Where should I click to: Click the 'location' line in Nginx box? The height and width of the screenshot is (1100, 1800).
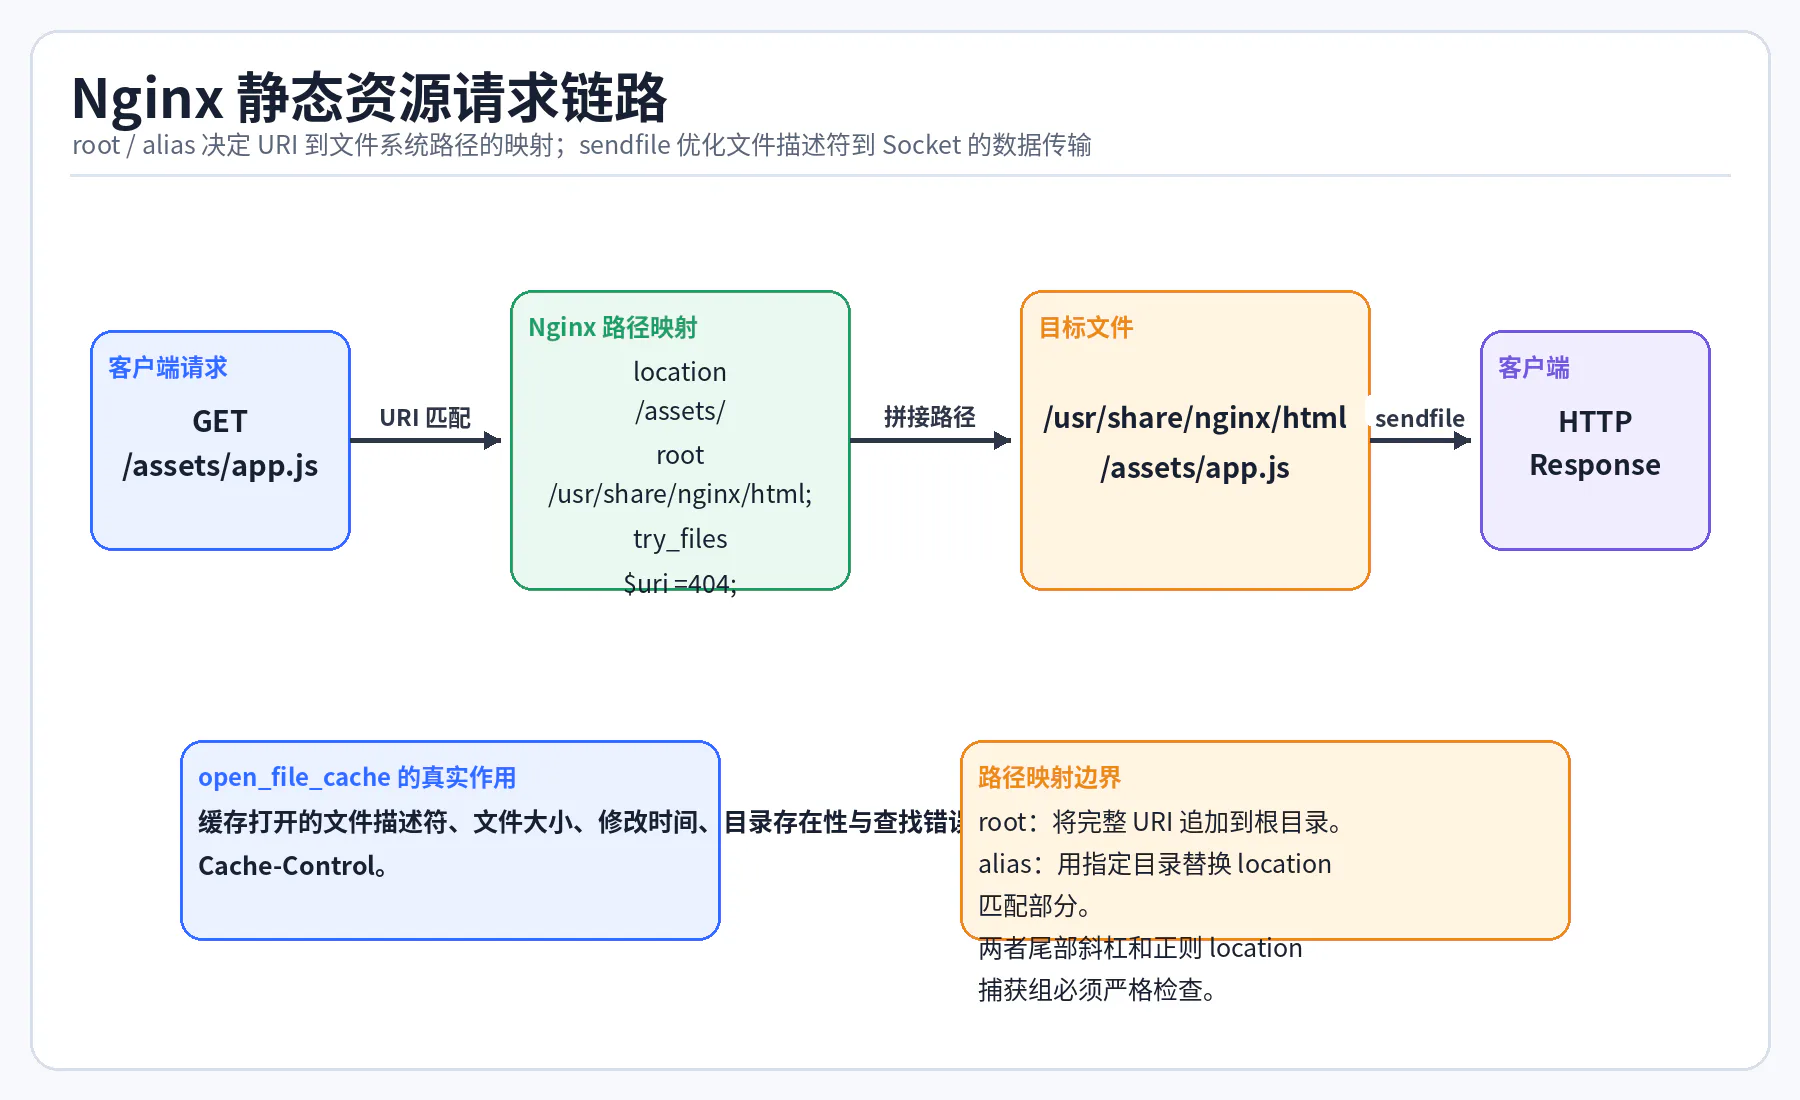(680, 372)
